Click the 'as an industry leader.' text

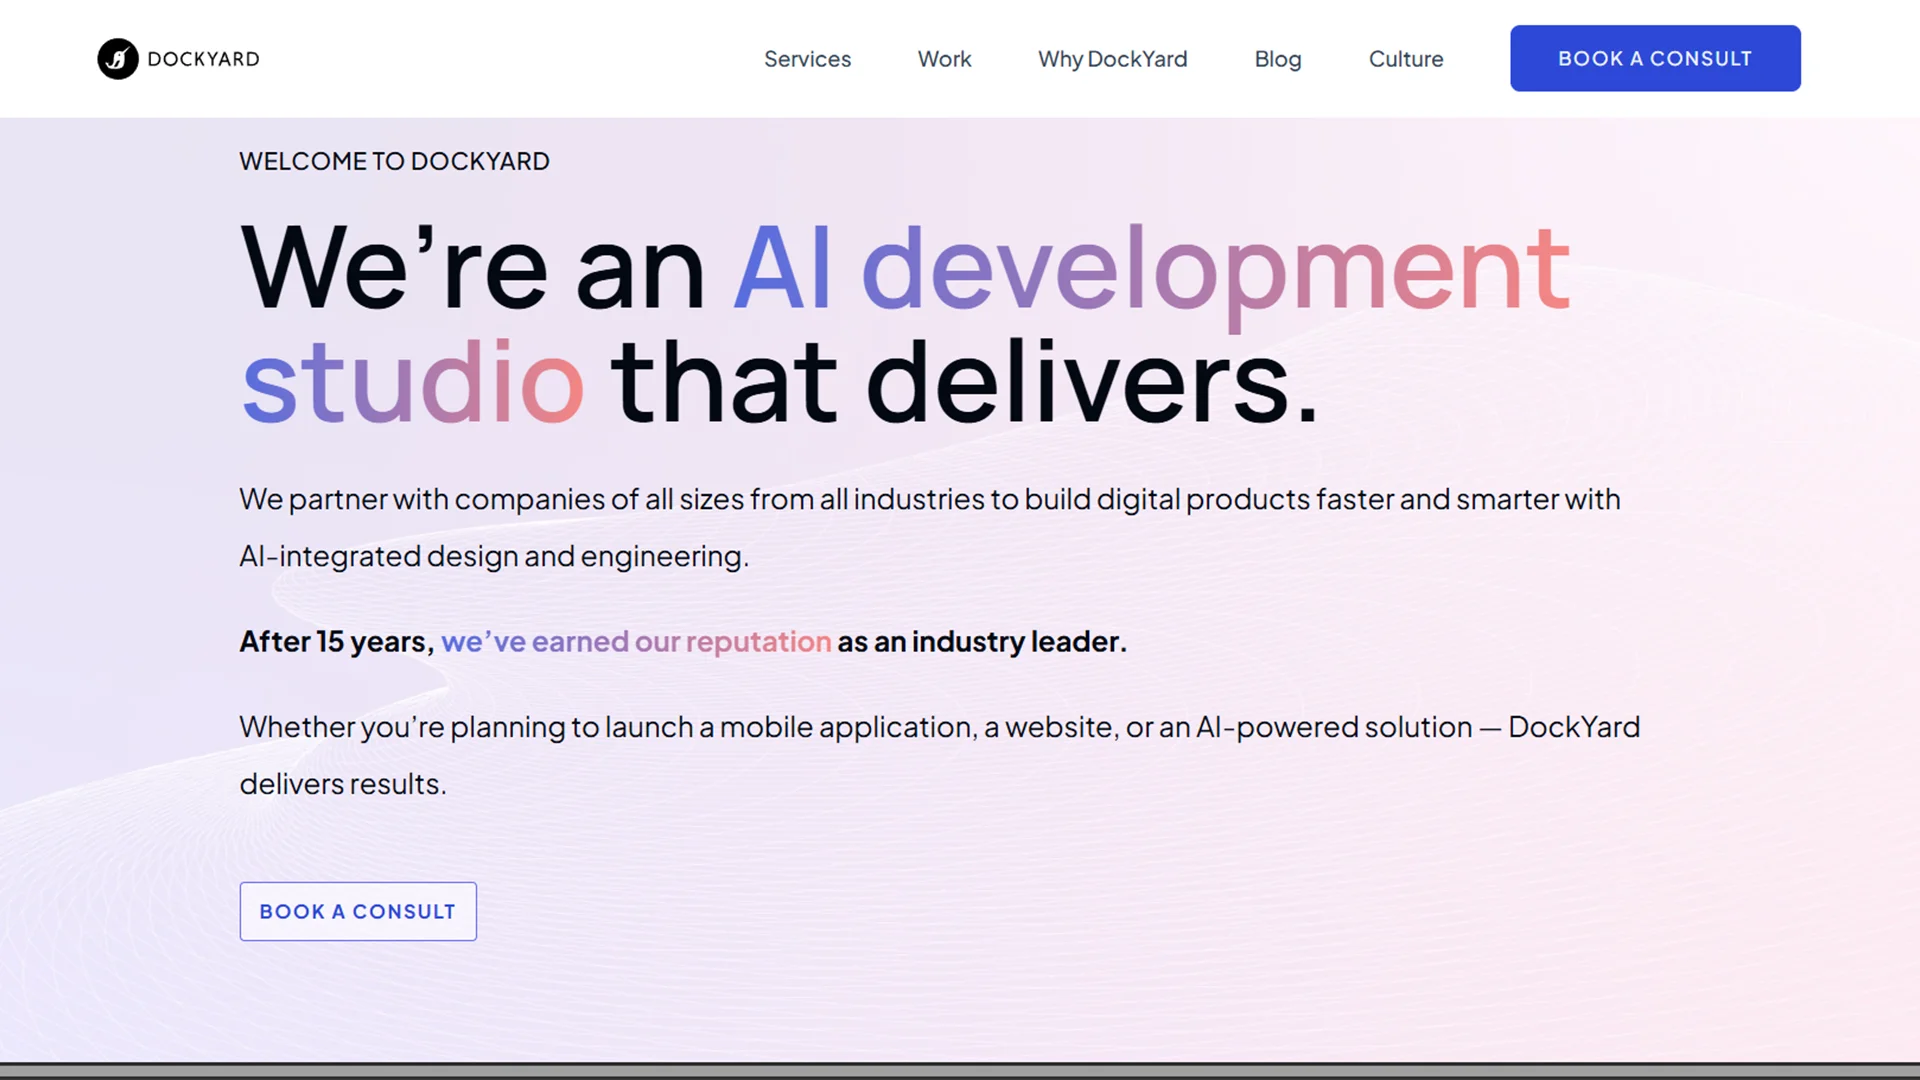pos(982,641)
